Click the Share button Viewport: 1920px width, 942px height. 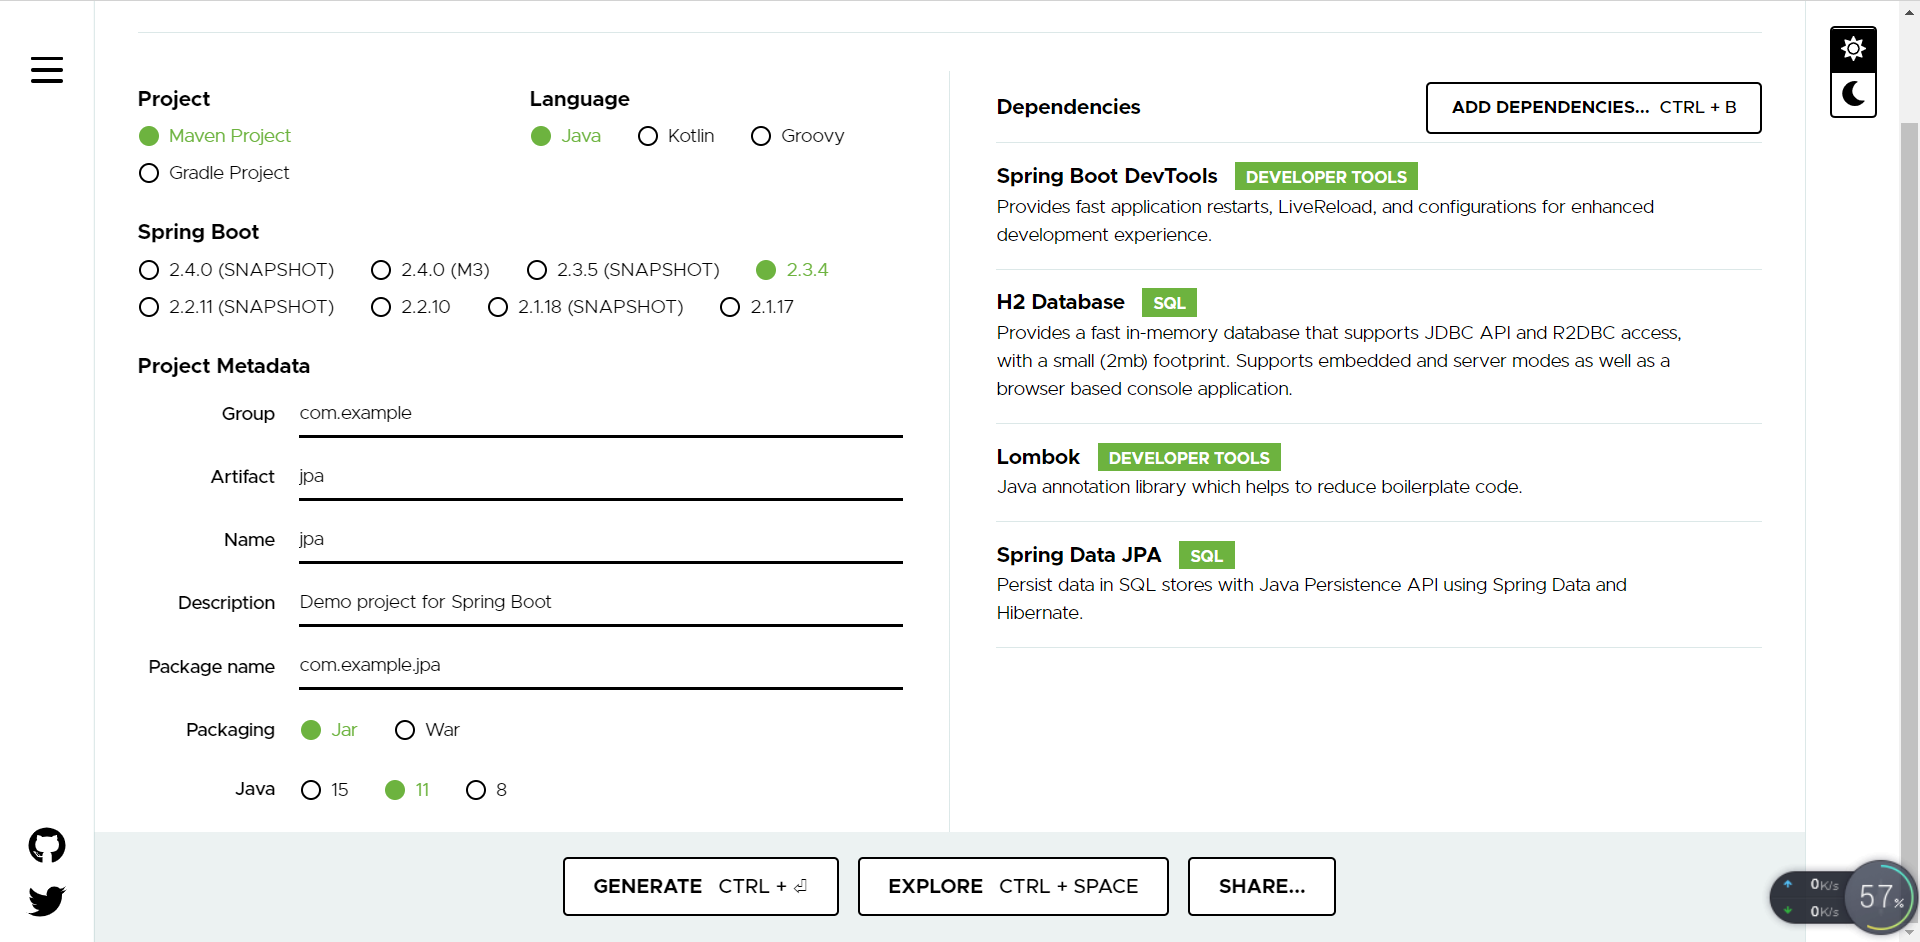coord(1261,886)
